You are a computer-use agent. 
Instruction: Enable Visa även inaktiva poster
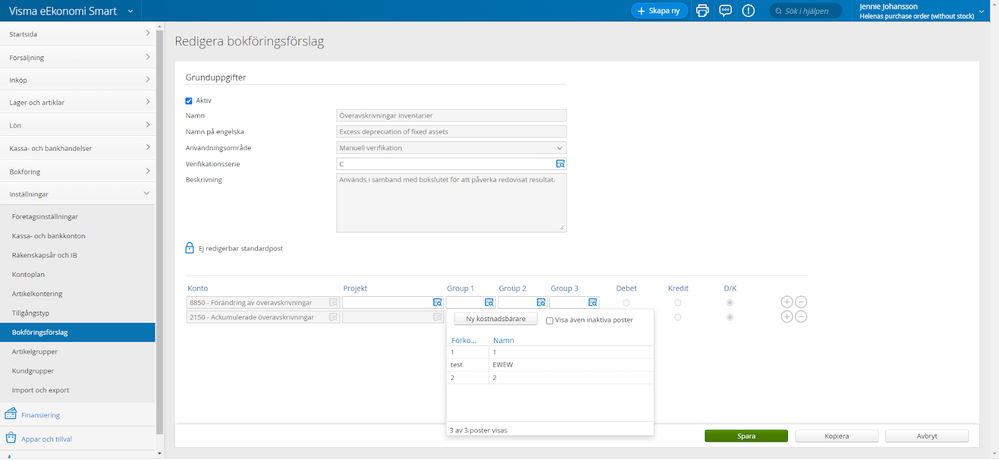[x=549, y=320]
